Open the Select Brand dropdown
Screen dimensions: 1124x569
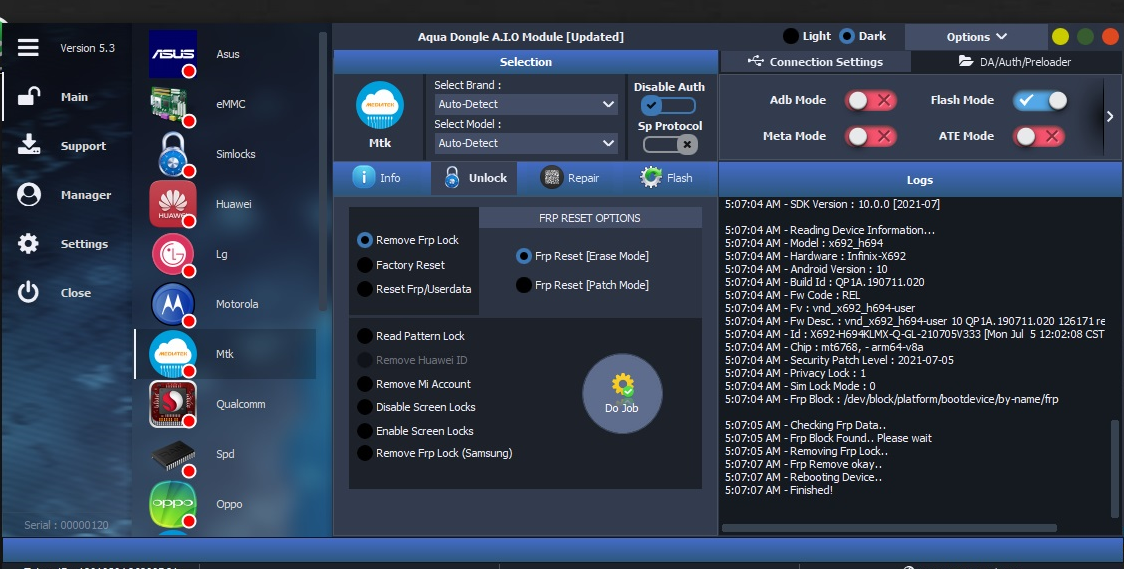(526, 104)
